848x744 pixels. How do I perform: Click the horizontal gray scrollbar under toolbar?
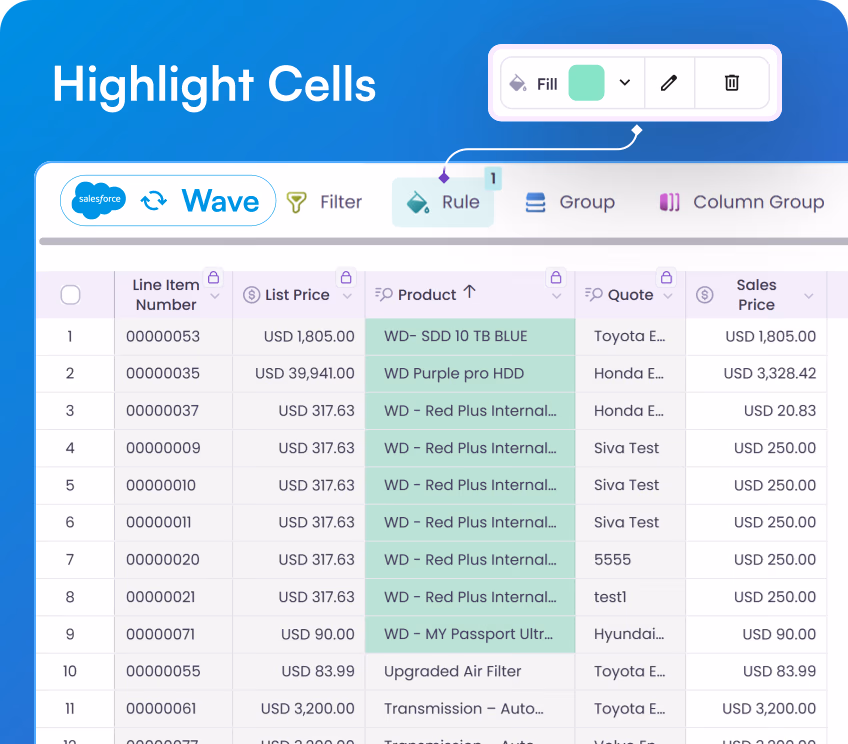pos(443,242)
